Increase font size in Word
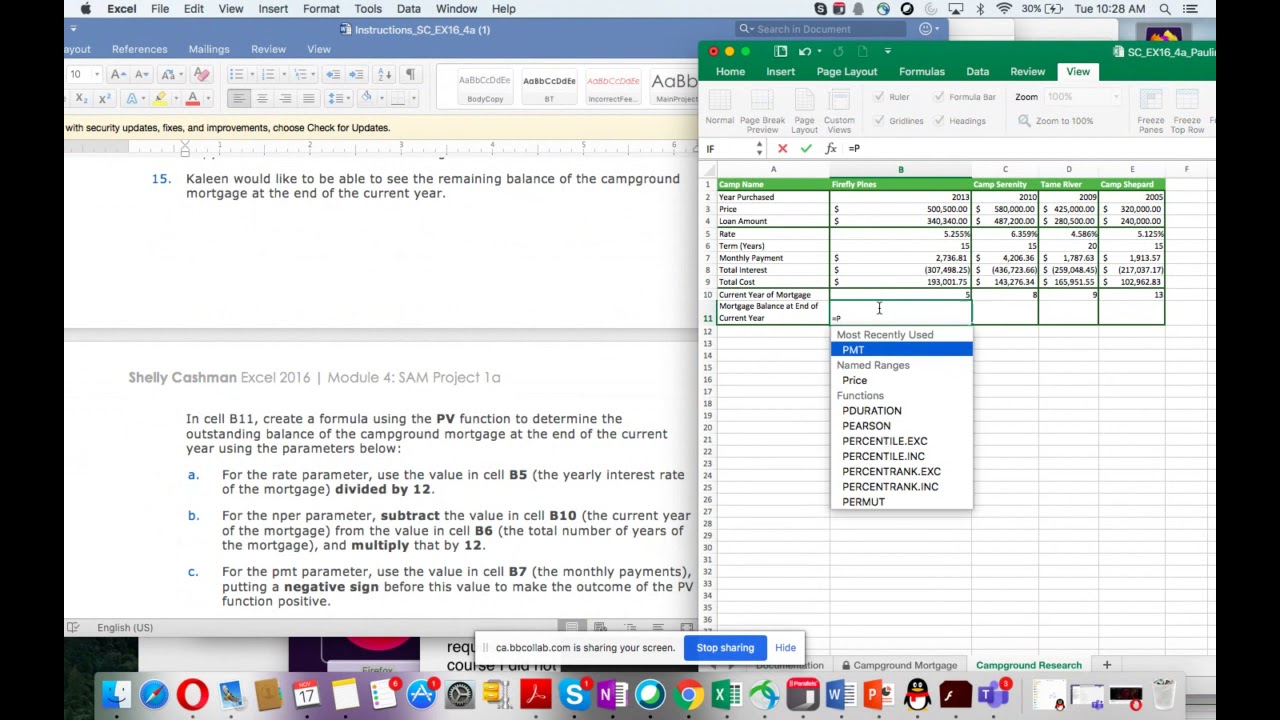 (x=118, y=75)
